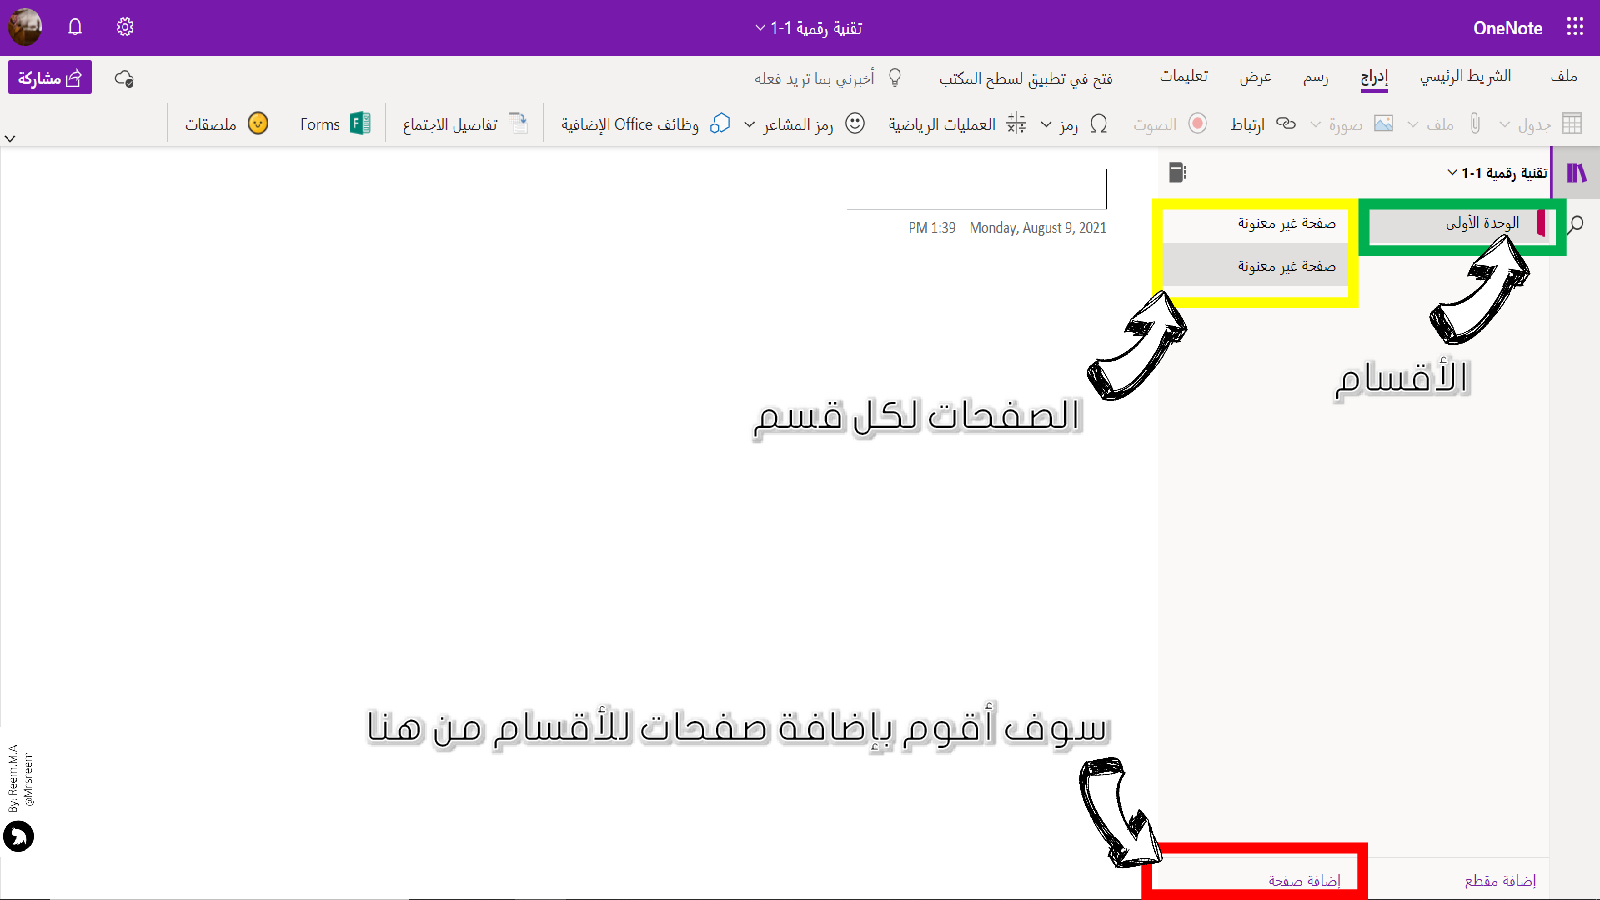Insert Meeting Details (تفاصيل الاجتماع)
This screenshot has width=1600, height=900.
tap(464, 124)
